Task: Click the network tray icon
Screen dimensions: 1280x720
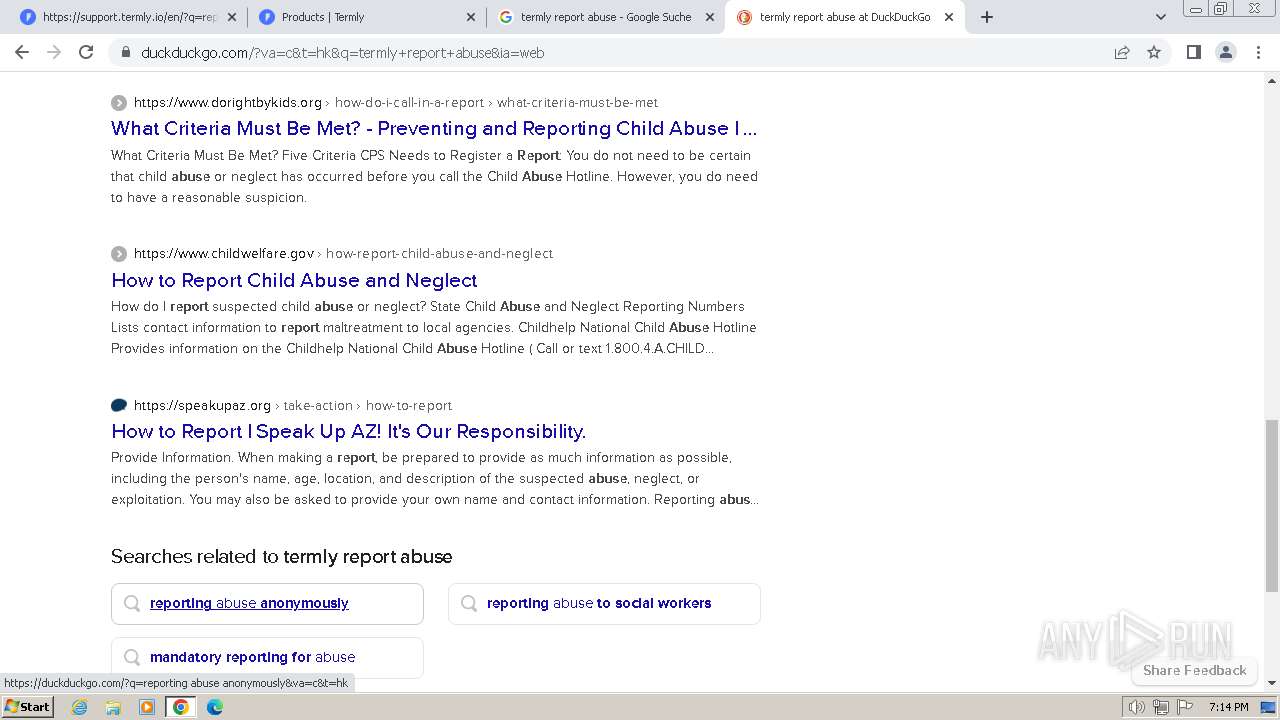Action: pos(1161,707)
